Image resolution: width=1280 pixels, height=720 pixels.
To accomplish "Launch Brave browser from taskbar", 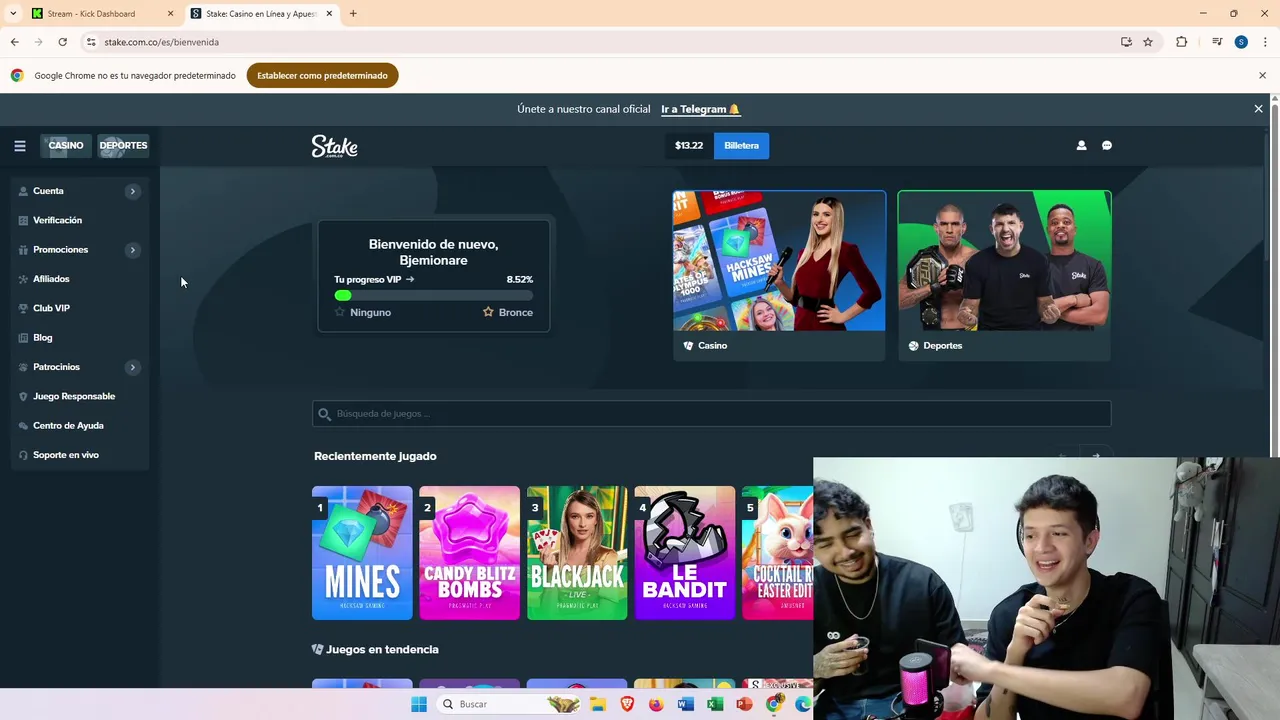I will pyautogui.click(x=627, y=704).
